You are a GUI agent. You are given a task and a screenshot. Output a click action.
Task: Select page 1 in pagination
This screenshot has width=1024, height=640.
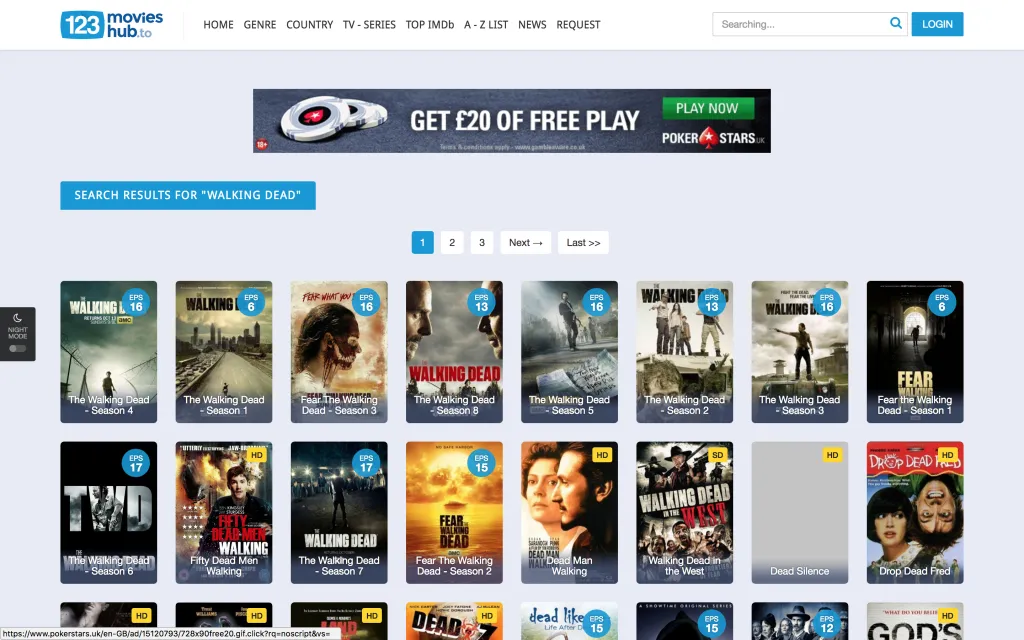(x=423, y=242)
